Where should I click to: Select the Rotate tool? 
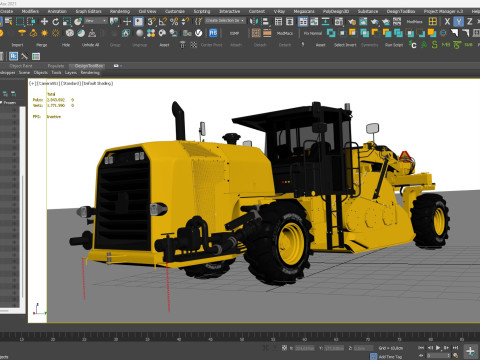tap(55, 22)
